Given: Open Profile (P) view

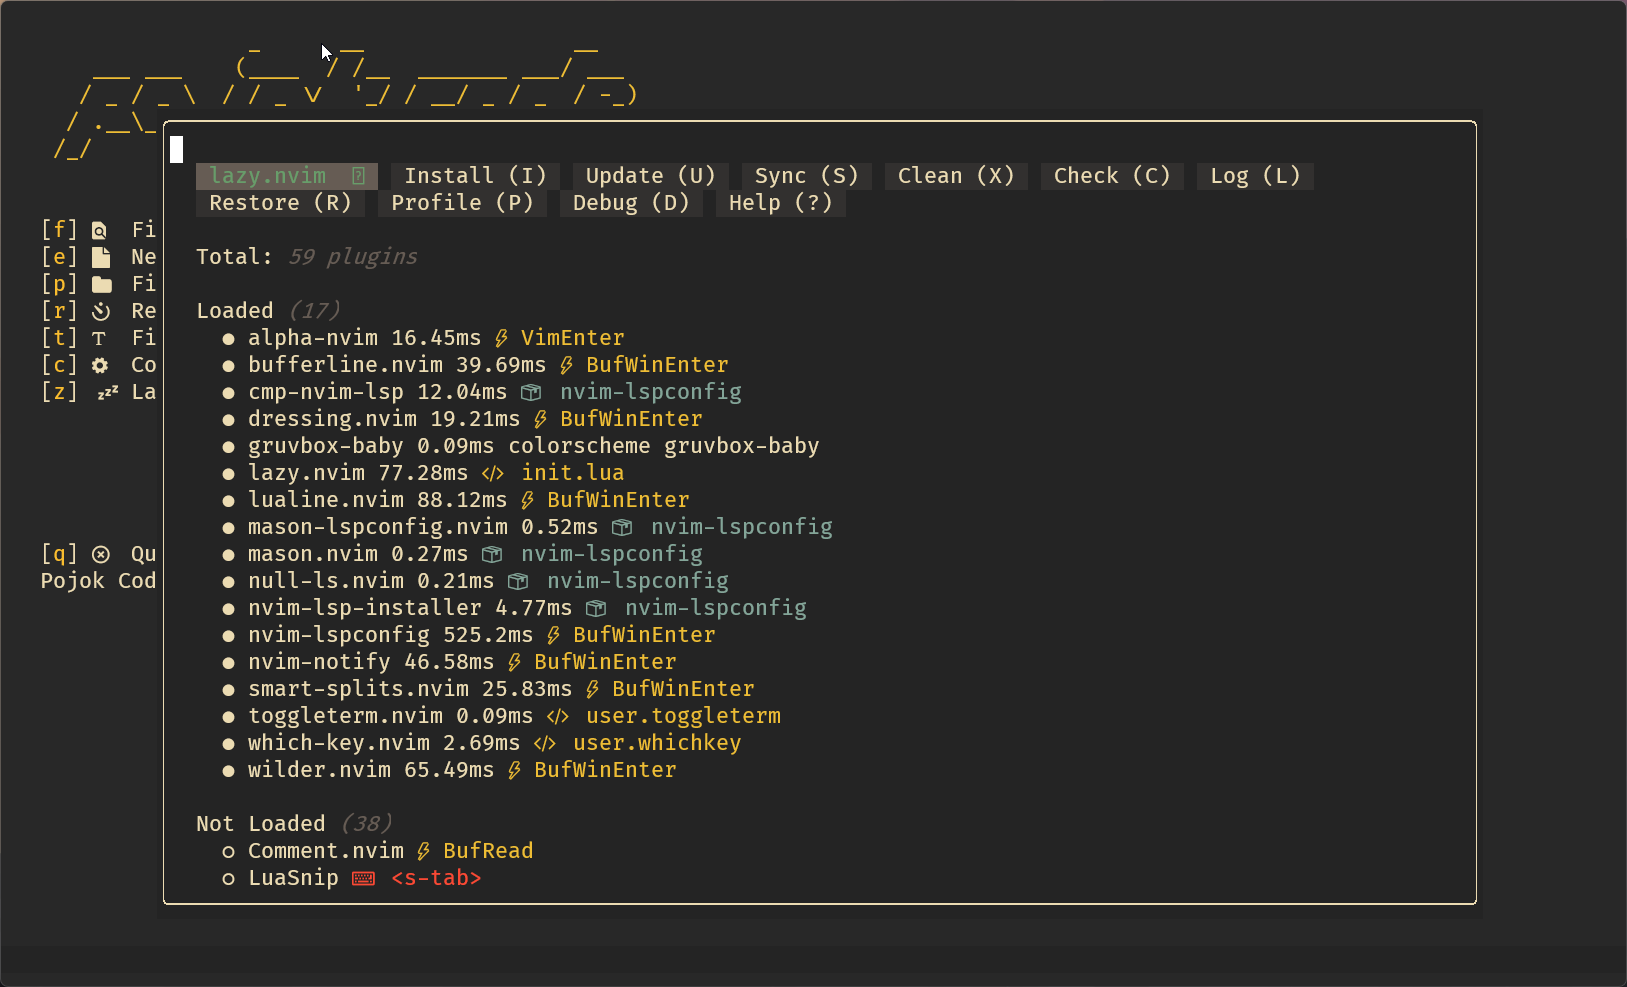Looking at the screenshot, I should point(462,203).
